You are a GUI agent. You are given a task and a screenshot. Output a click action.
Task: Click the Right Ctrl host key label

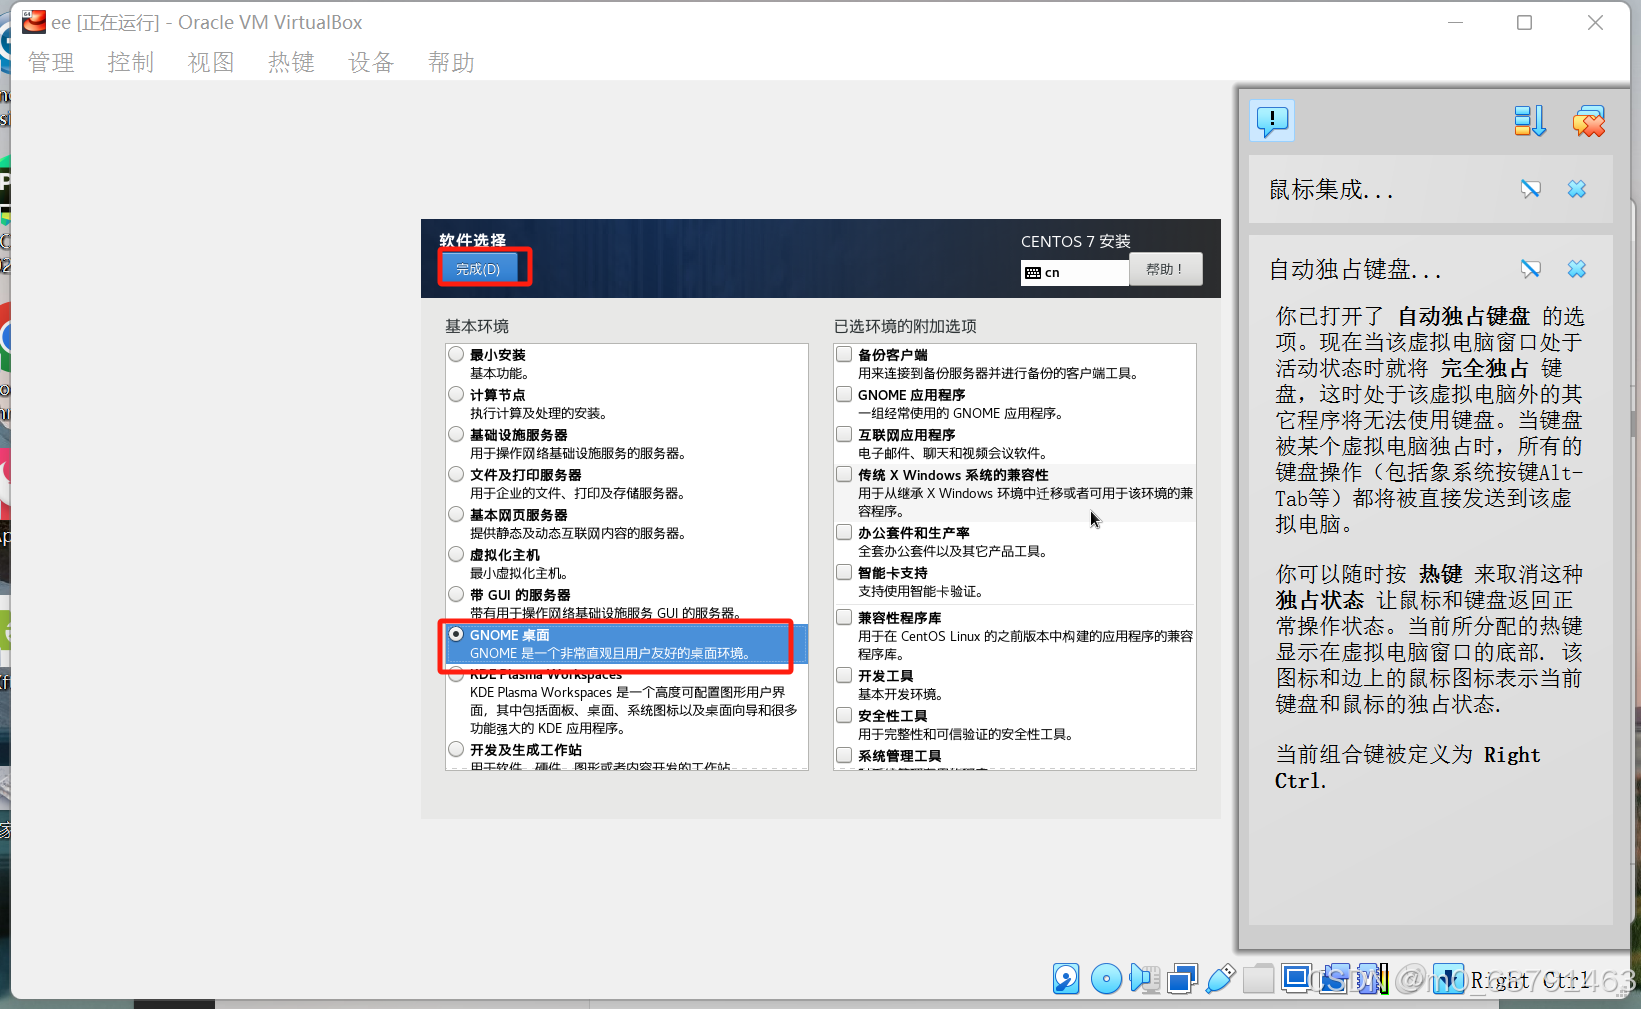click(1530, 981)
